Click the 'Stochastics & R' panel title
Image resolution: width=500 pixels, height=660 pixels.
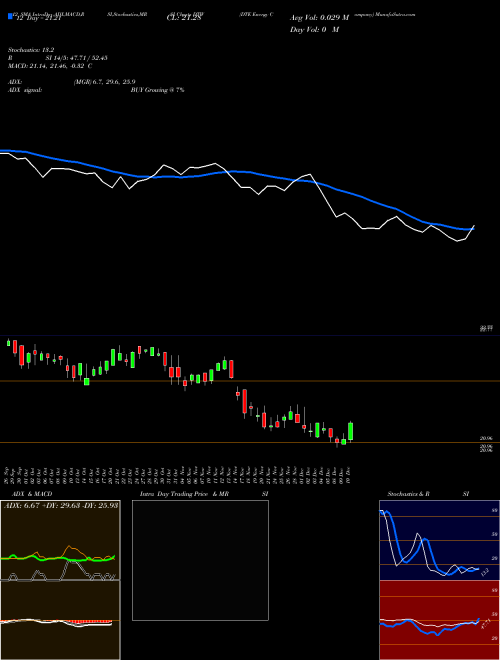click(408, 494)
